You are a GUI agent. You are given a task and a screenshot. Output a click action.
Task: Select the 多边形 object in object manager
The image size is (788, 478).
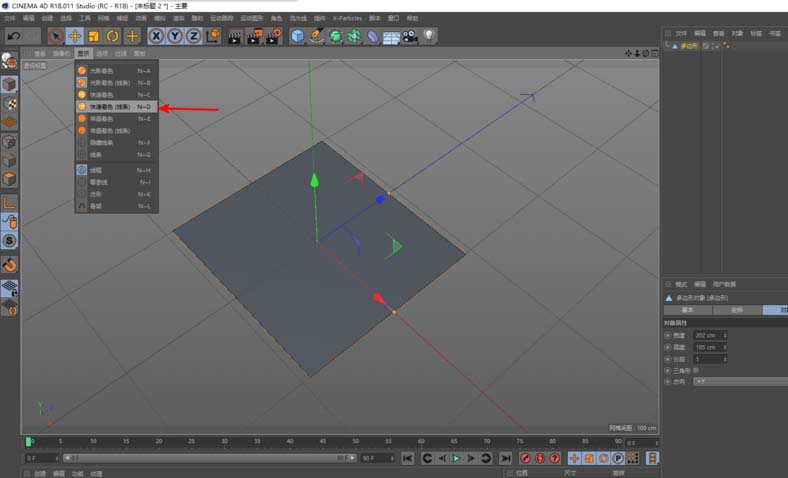tap(688, 45)
